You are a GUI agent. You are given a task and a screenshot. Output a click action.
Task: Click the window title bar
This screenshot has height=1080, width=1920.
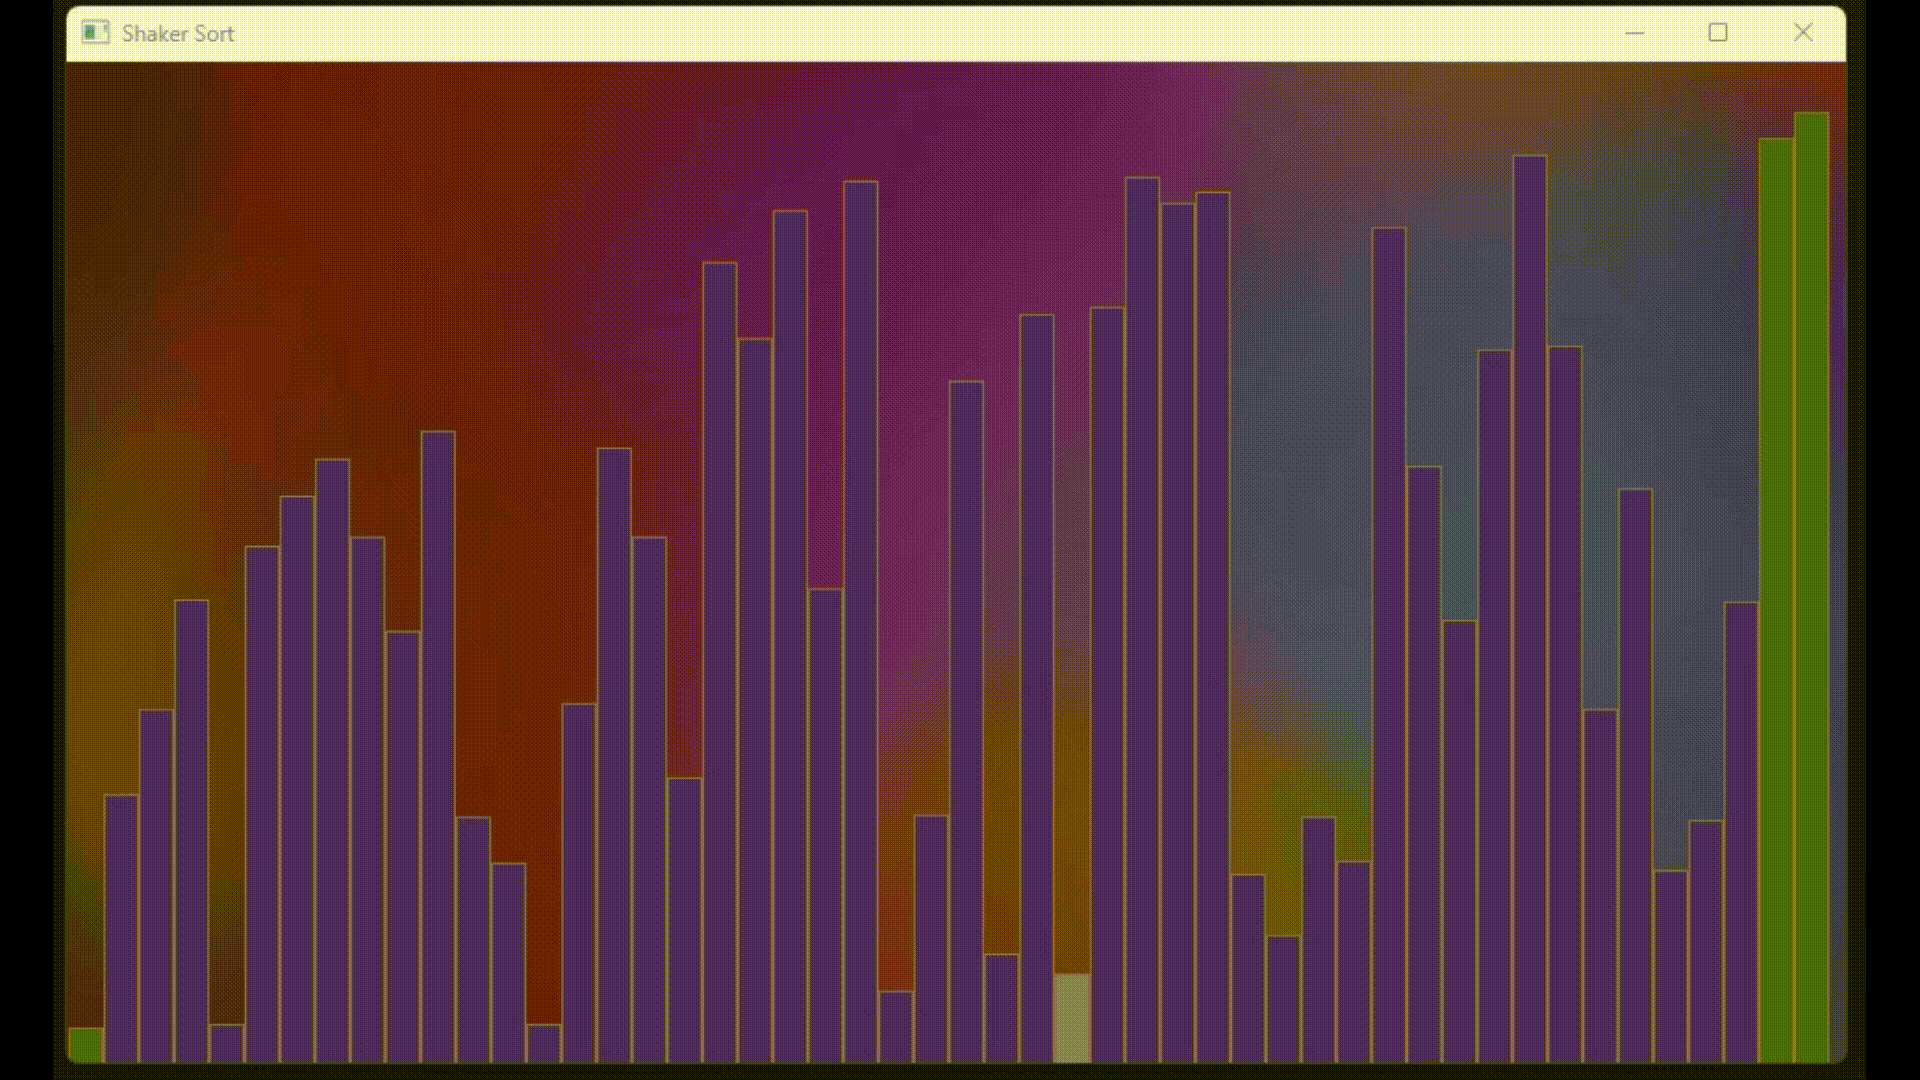800,33
